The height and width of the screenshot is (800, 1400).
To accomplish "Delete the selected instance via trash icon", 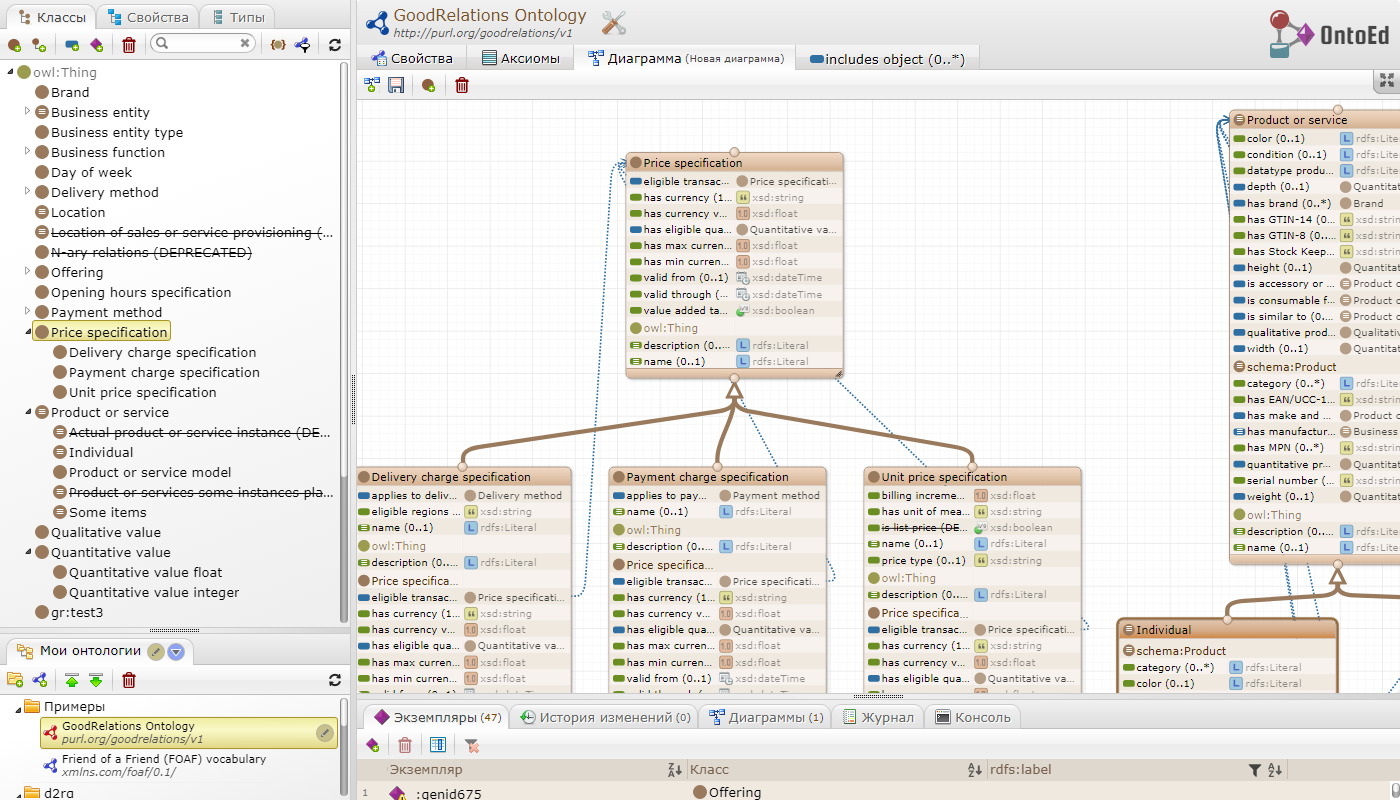I will point(405,745).
